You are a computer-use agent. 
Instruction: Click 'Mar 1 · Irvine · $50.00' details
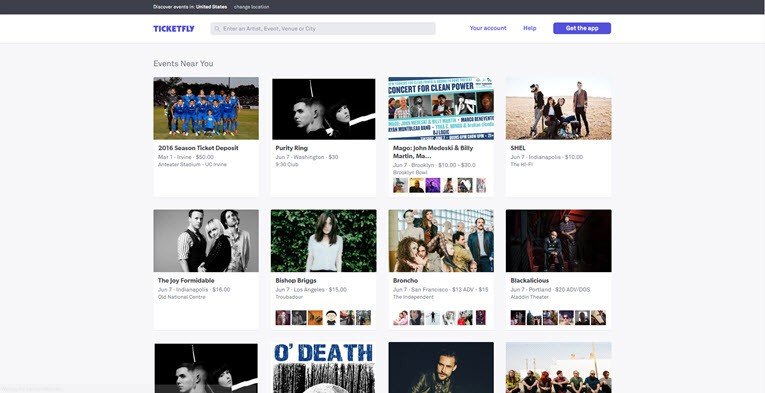click(x=186, y=157)
